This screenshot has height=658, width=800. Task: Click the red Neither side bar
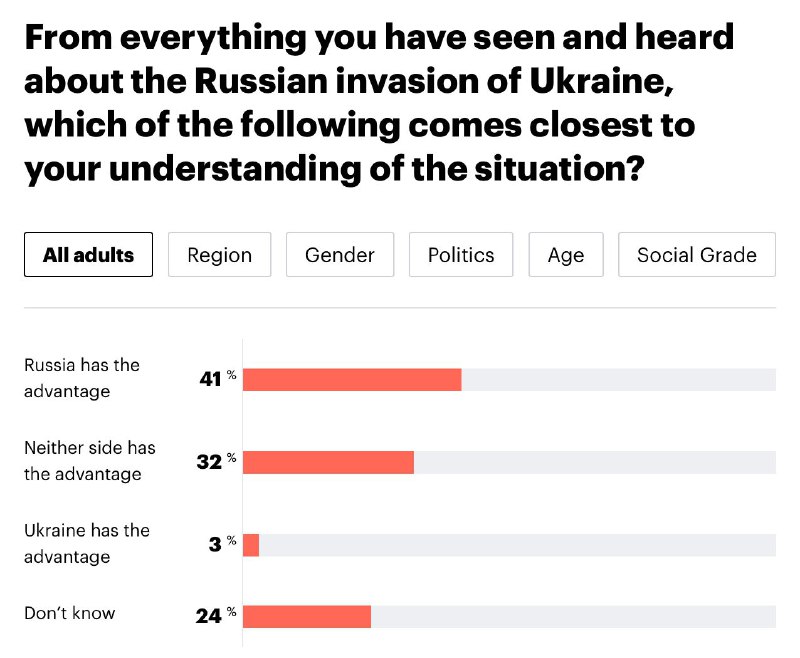click(328, 462)
